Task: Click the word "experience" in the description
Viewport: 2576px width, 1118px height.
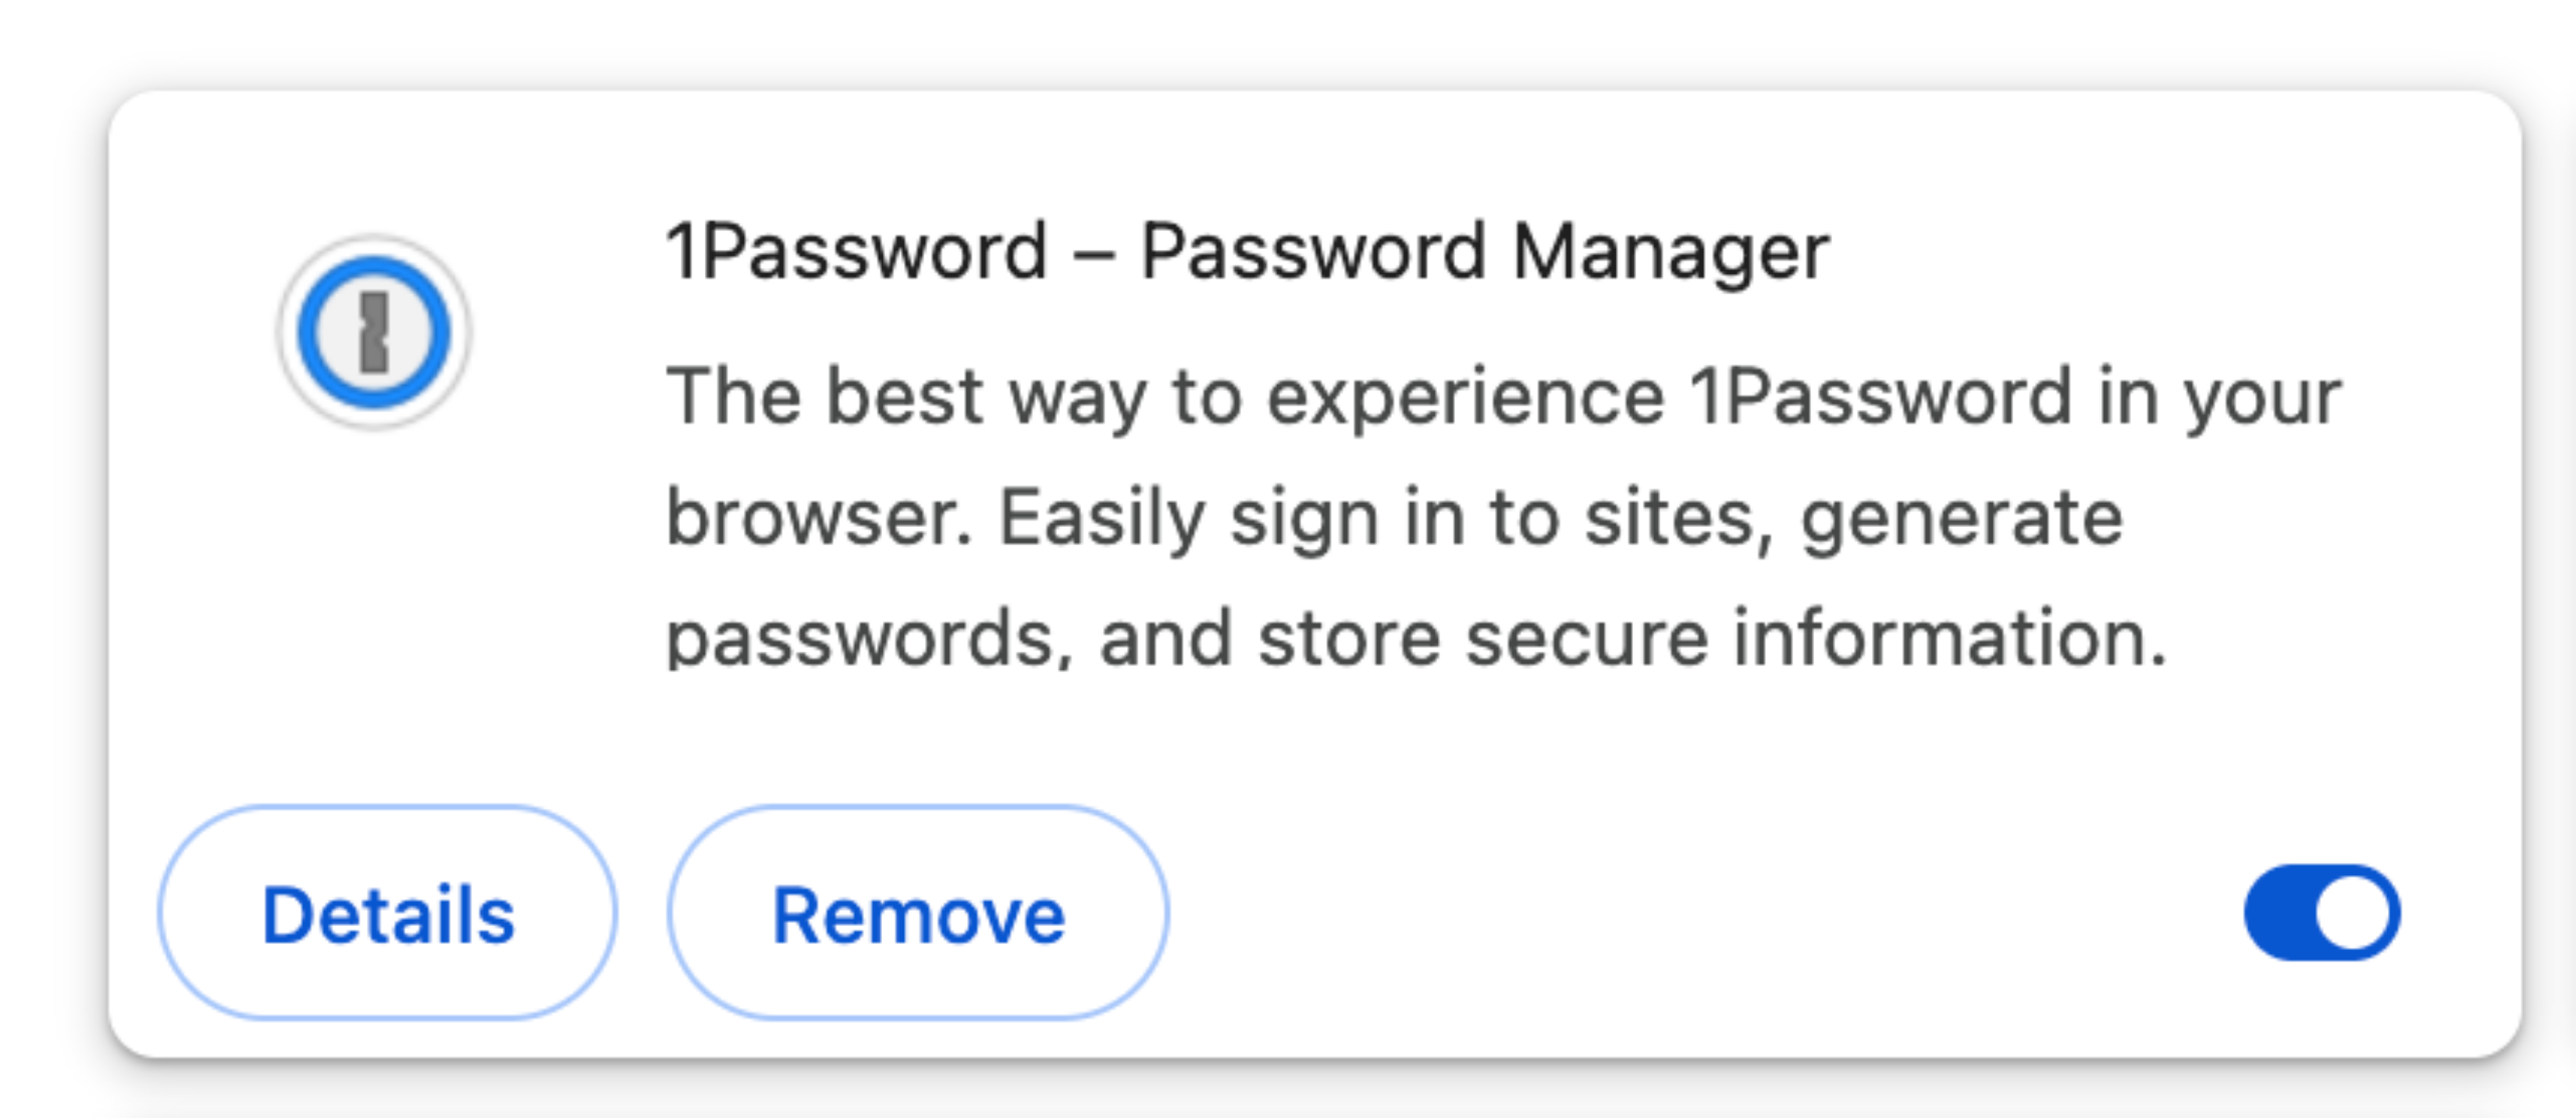Action: (1465, 397)
